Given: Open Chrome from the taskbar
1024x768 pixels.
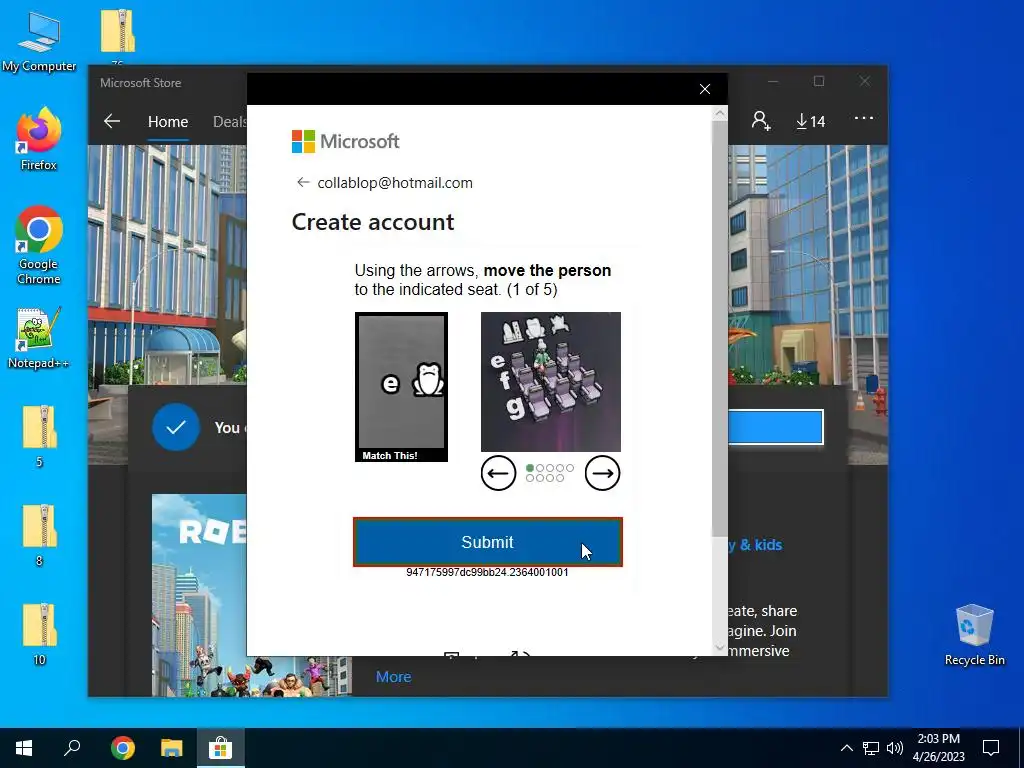Looking at the screenshot, I should click(x=122, y=748).
